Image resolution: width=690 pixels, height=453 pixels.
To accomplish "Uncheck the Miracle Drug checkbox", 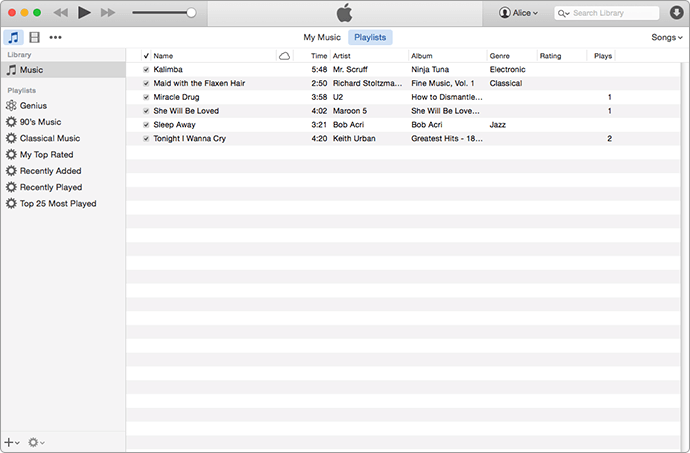I will [146, 97].
